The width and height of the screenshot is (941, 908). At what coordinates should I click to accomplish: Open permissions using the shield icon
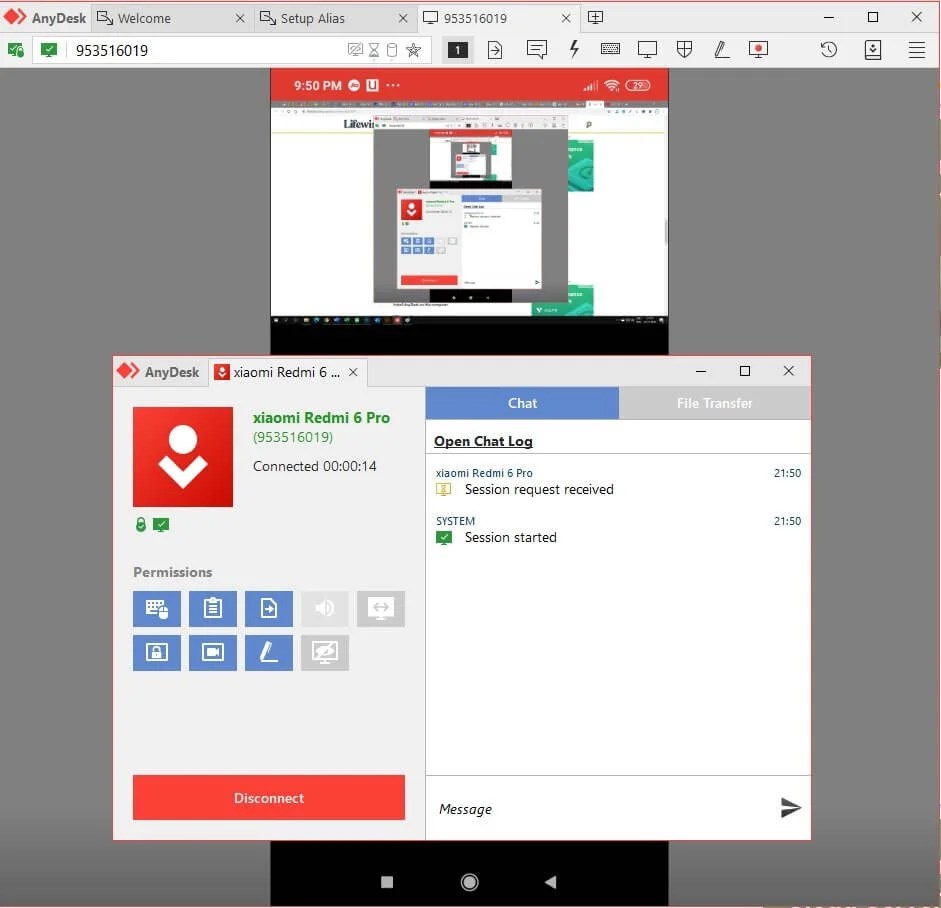pos(684,49)
